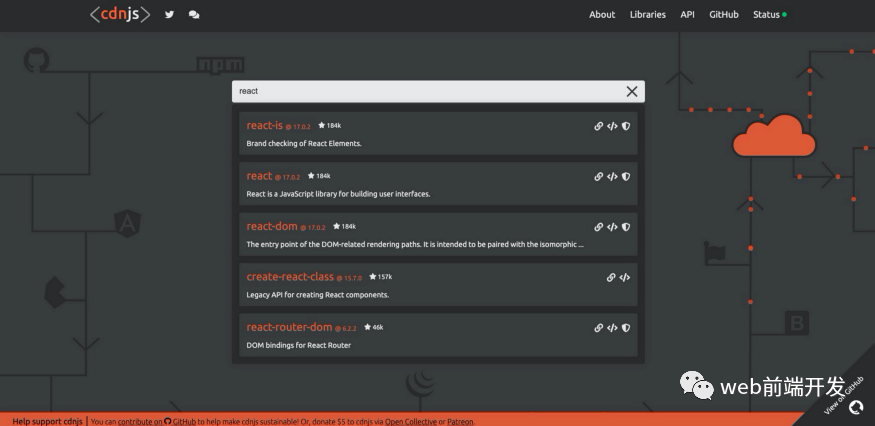Copy script tag icon for create-react-class

point(625,277)
